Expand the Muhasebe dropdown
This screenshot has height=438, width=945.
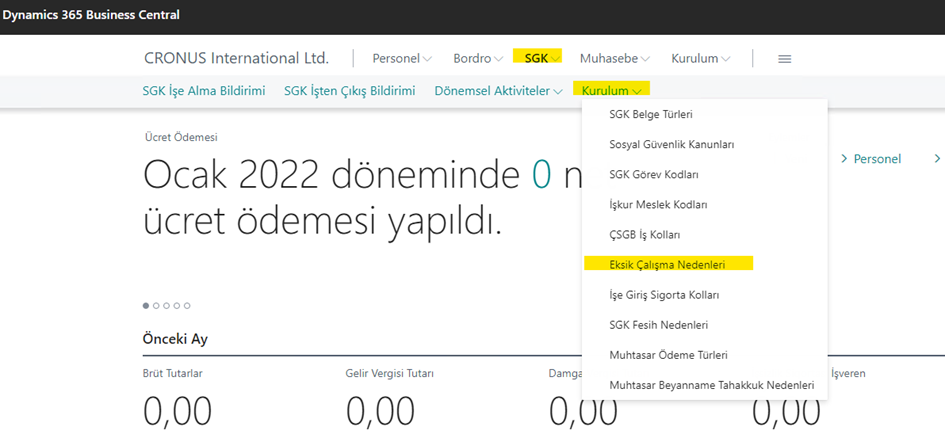click(615, 59)
